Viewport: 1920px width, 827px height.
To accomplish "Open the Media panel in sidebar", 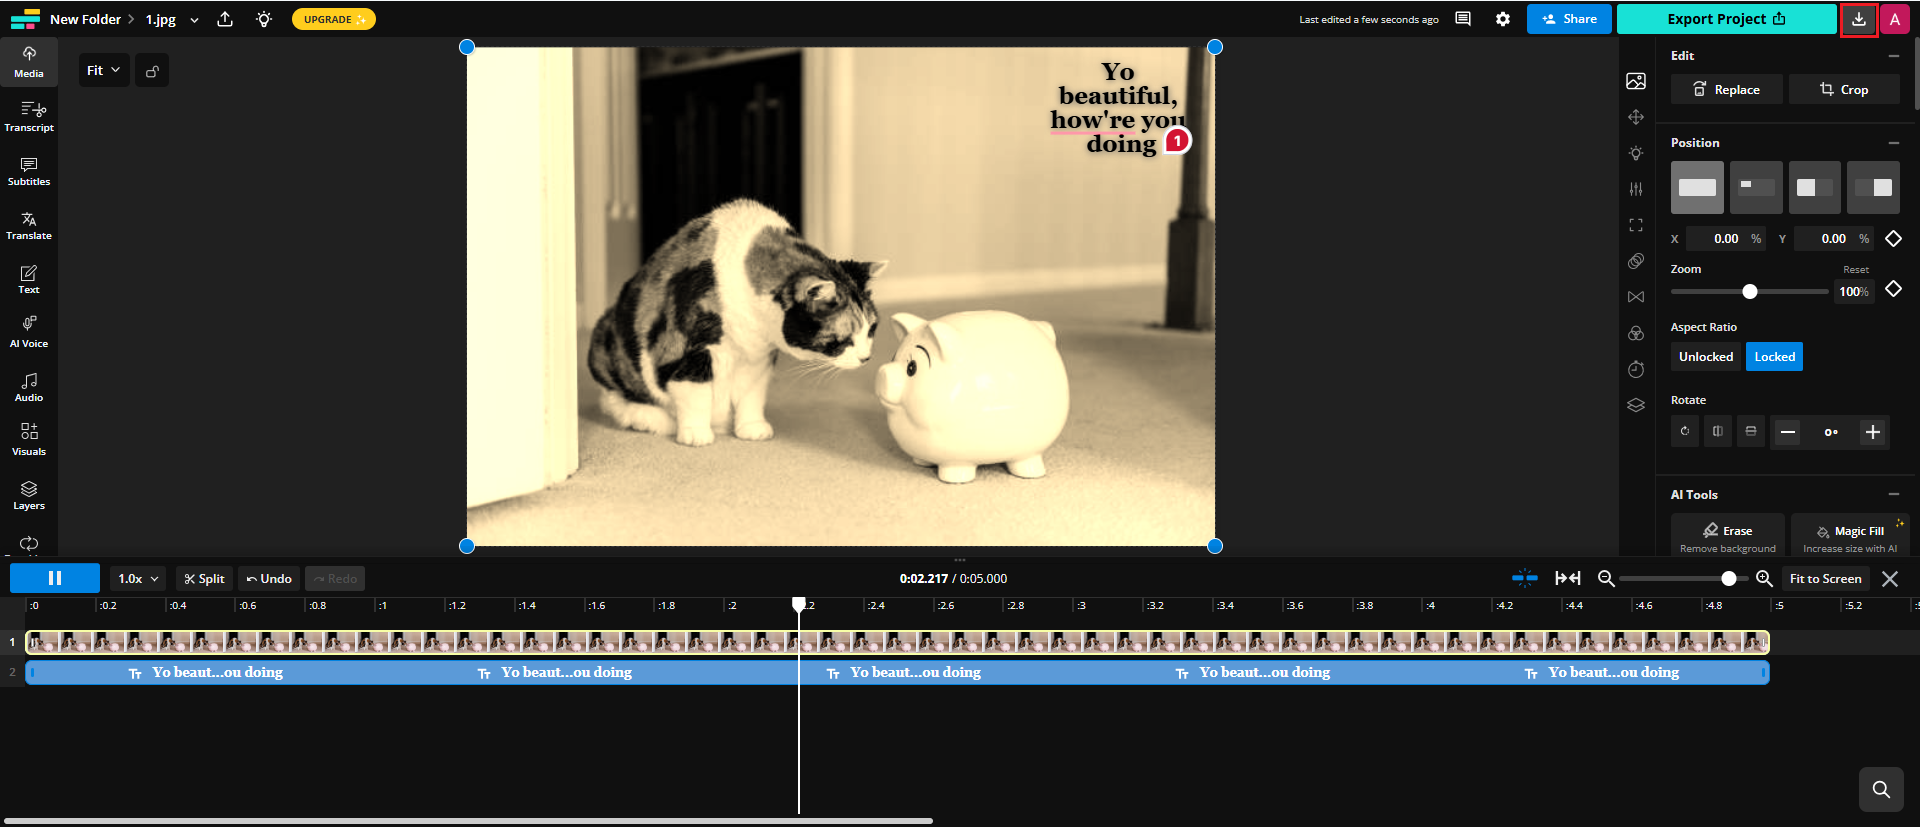I will pyautogui.click(x=29, y=61).
